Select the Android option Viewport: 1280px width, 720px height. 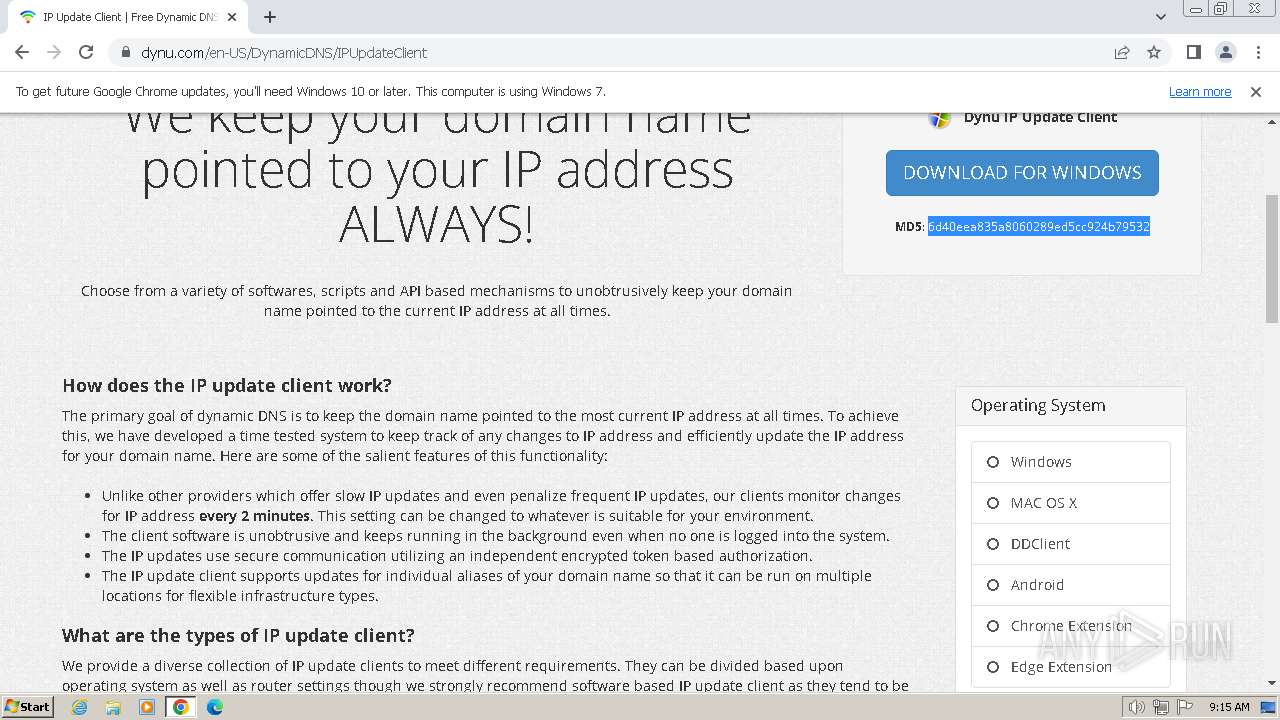pyautogui.click(x=1071, y=585)
